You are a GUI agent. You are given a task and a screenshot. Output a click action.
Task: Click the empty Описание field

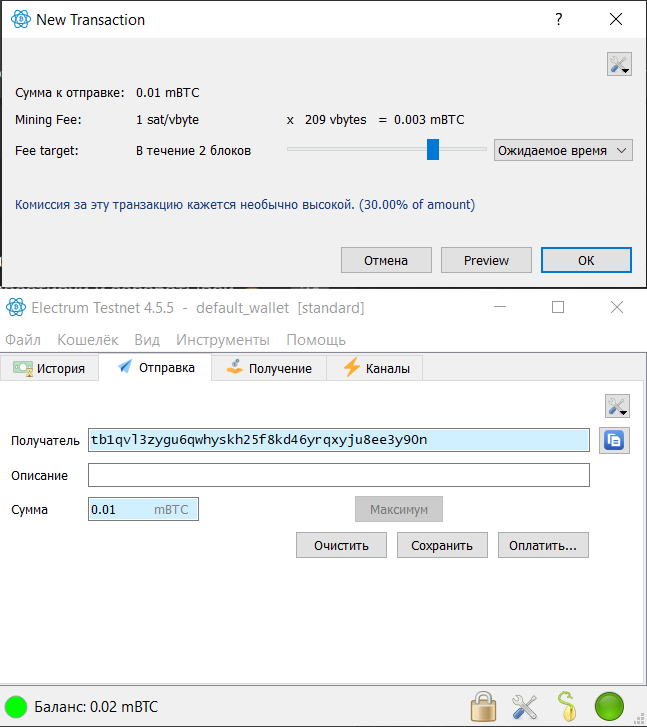pos(339,475)
